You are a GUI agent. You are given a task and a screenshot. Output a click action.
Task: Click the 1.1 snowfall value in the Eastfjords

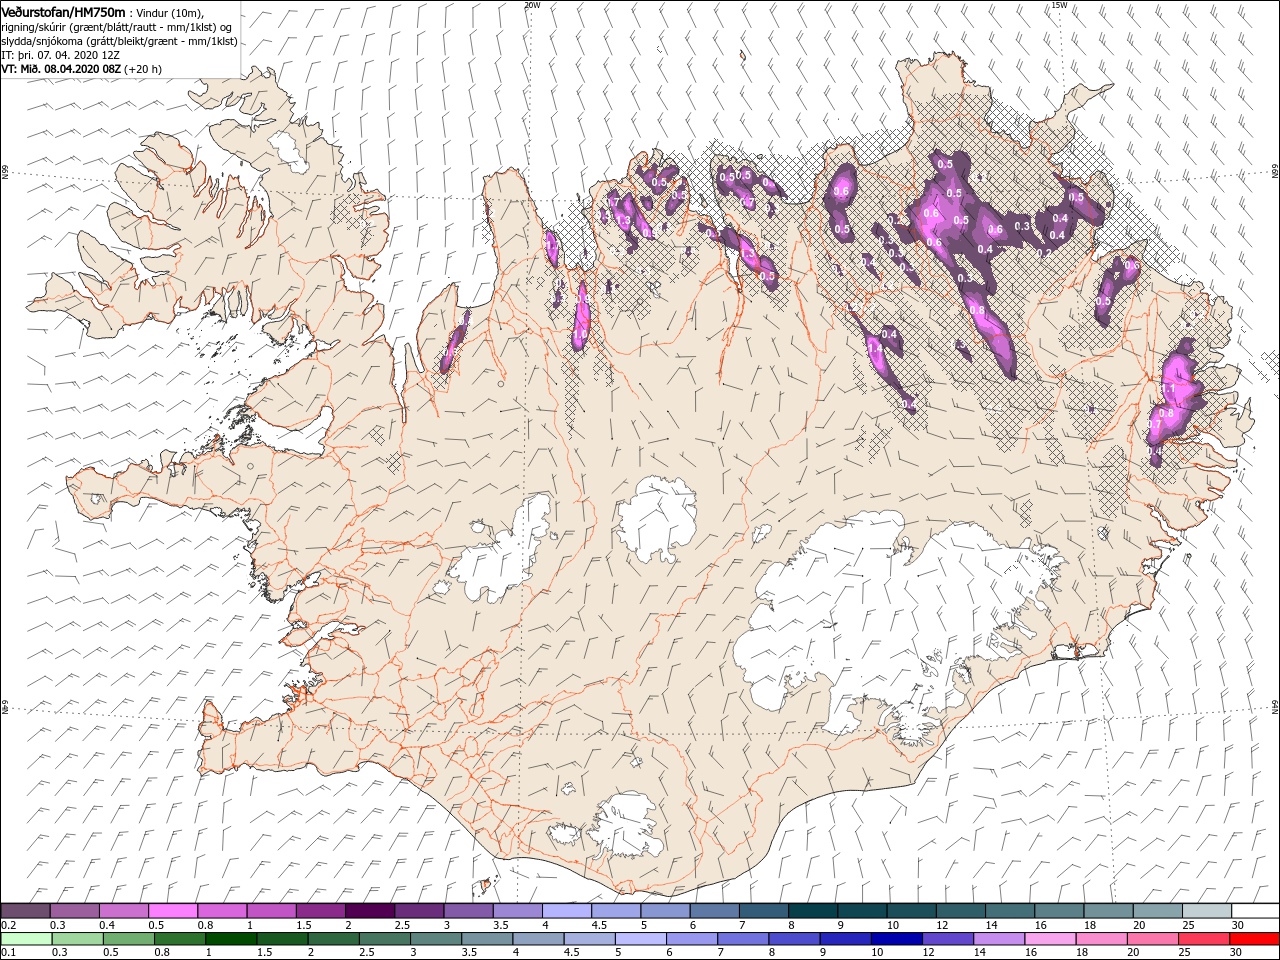pyautogui.click(x=1168, y=387)
